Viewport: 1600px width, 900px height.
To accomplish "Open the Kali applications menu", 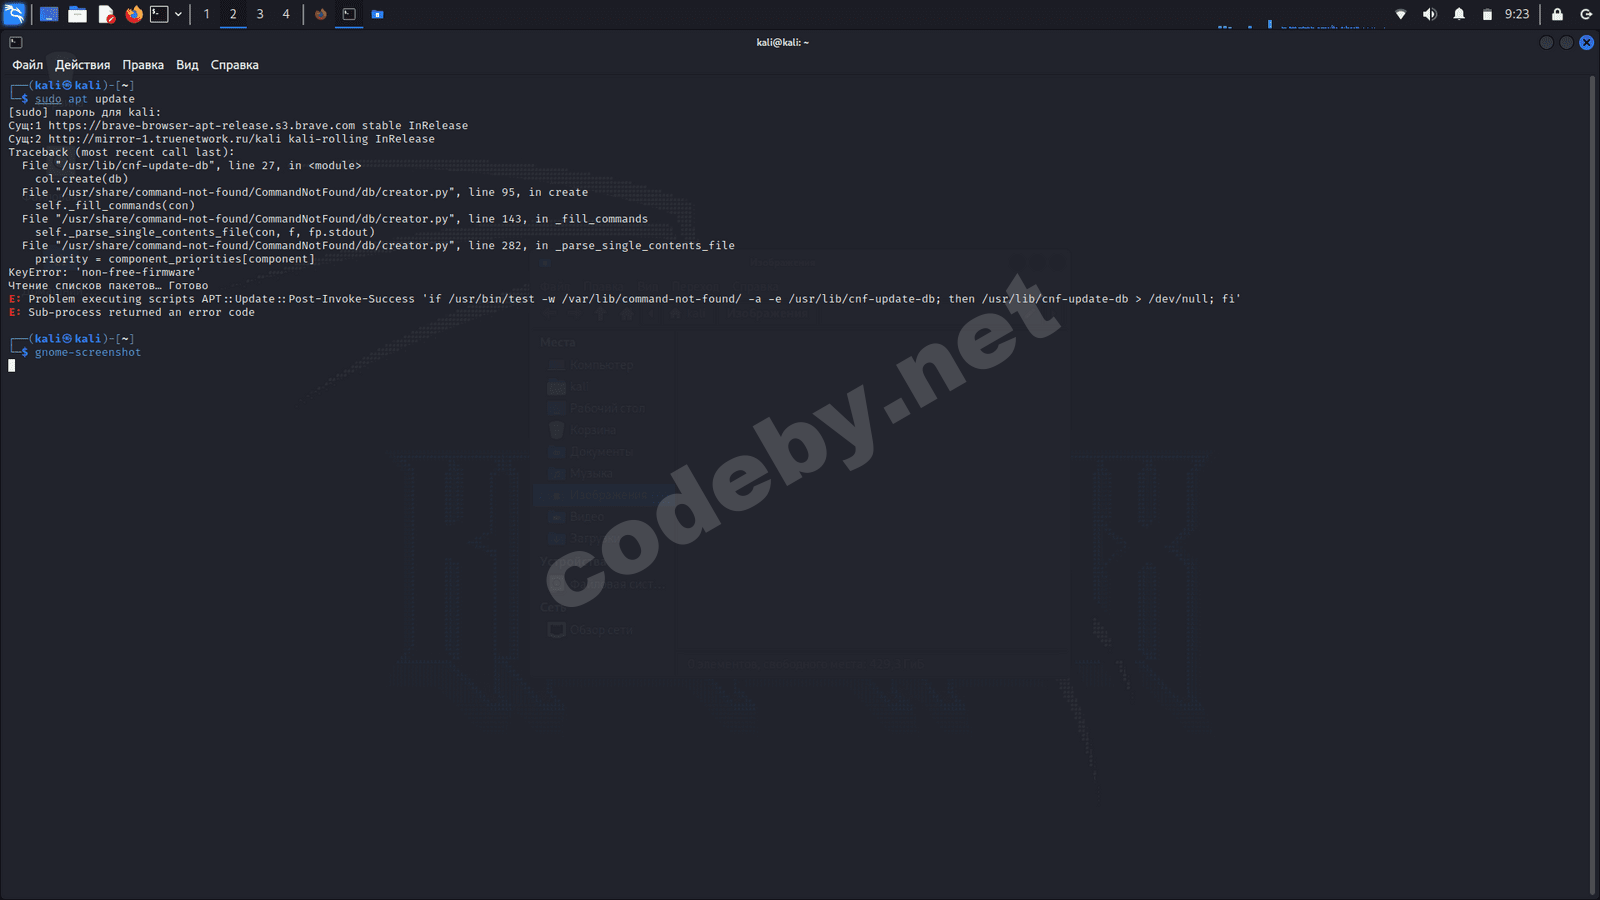I will tap(14, 14).
